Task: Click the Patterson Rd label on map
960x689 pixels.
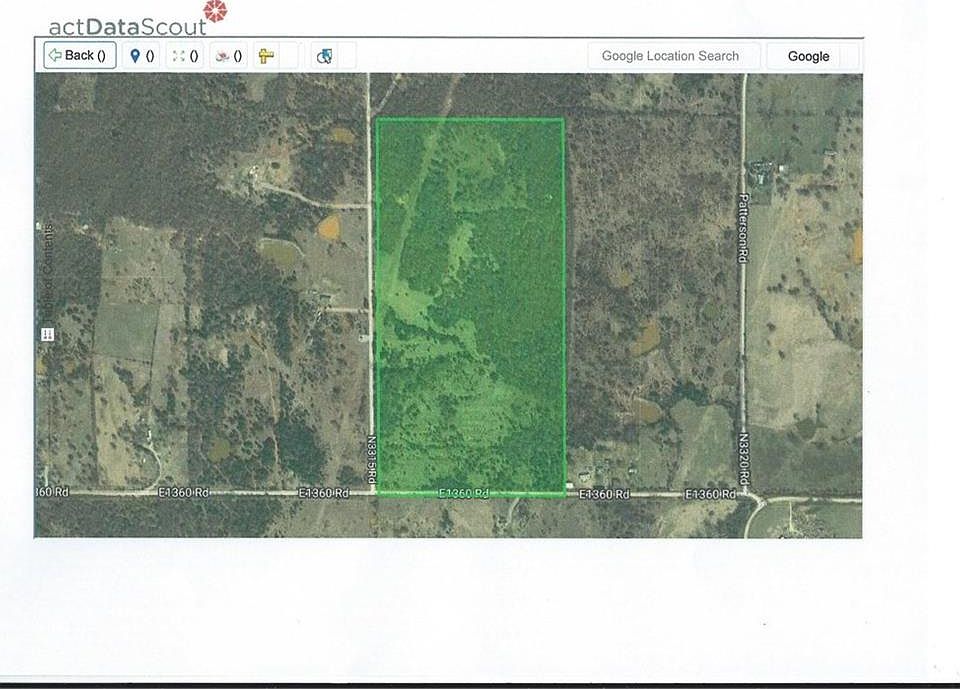Action: [x=744, y=228]
